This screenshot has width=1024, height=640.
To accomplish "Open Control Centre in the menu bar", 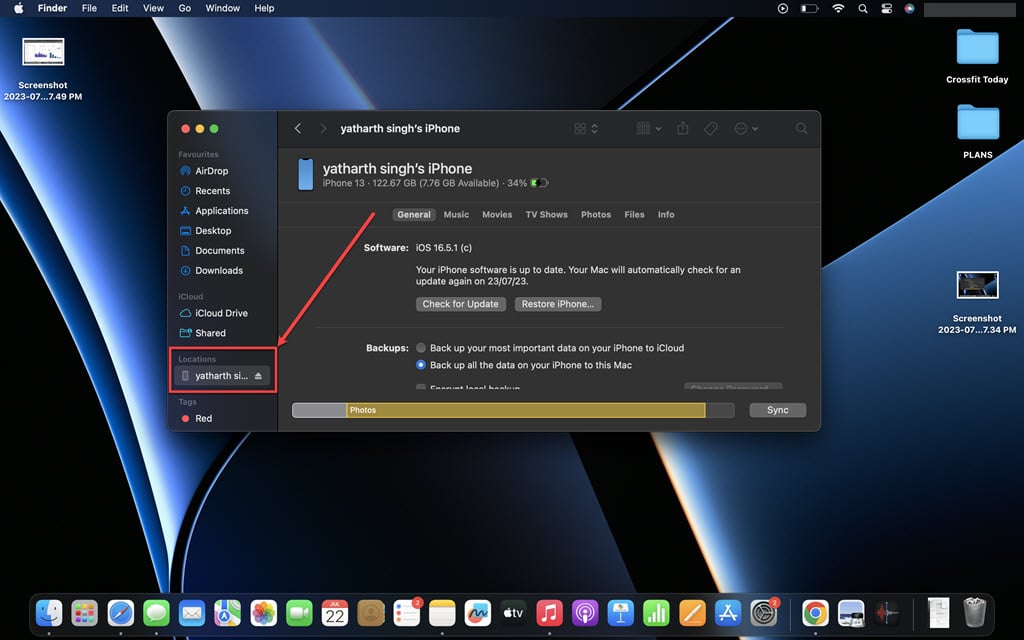I will (x=886, y=8).
